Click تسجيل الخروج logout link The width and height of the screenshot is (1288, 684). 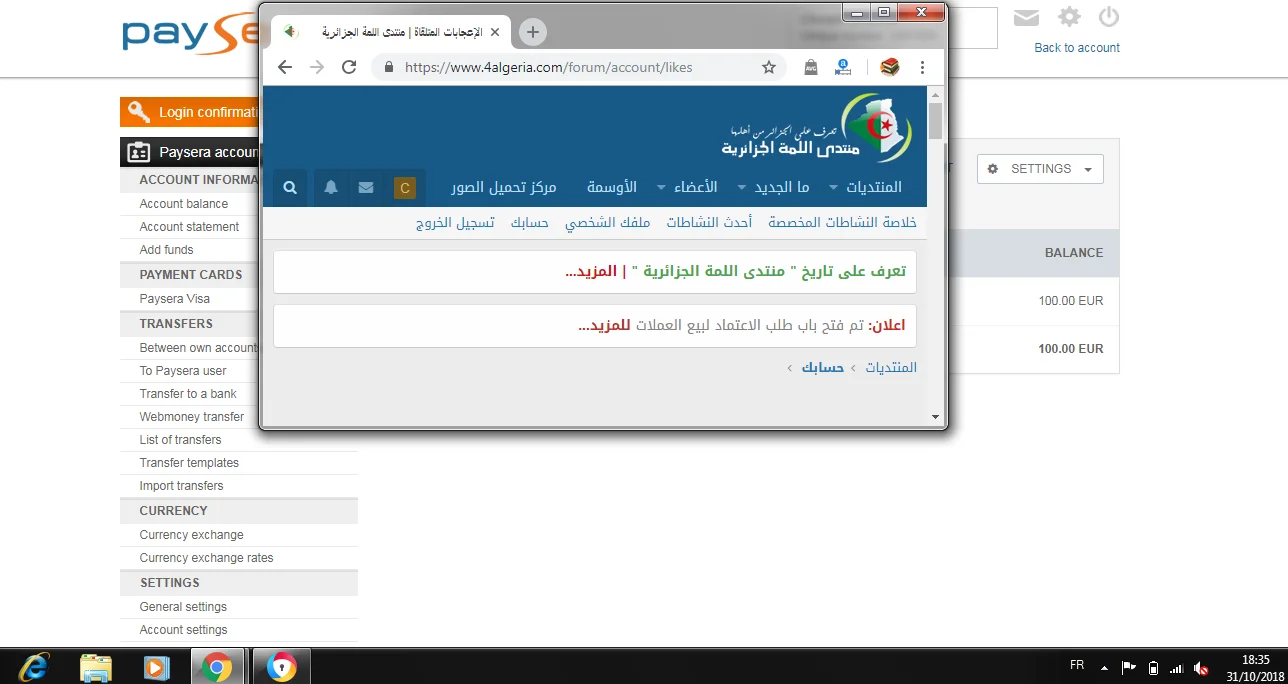pyautogui.click(x=455, y=223)
